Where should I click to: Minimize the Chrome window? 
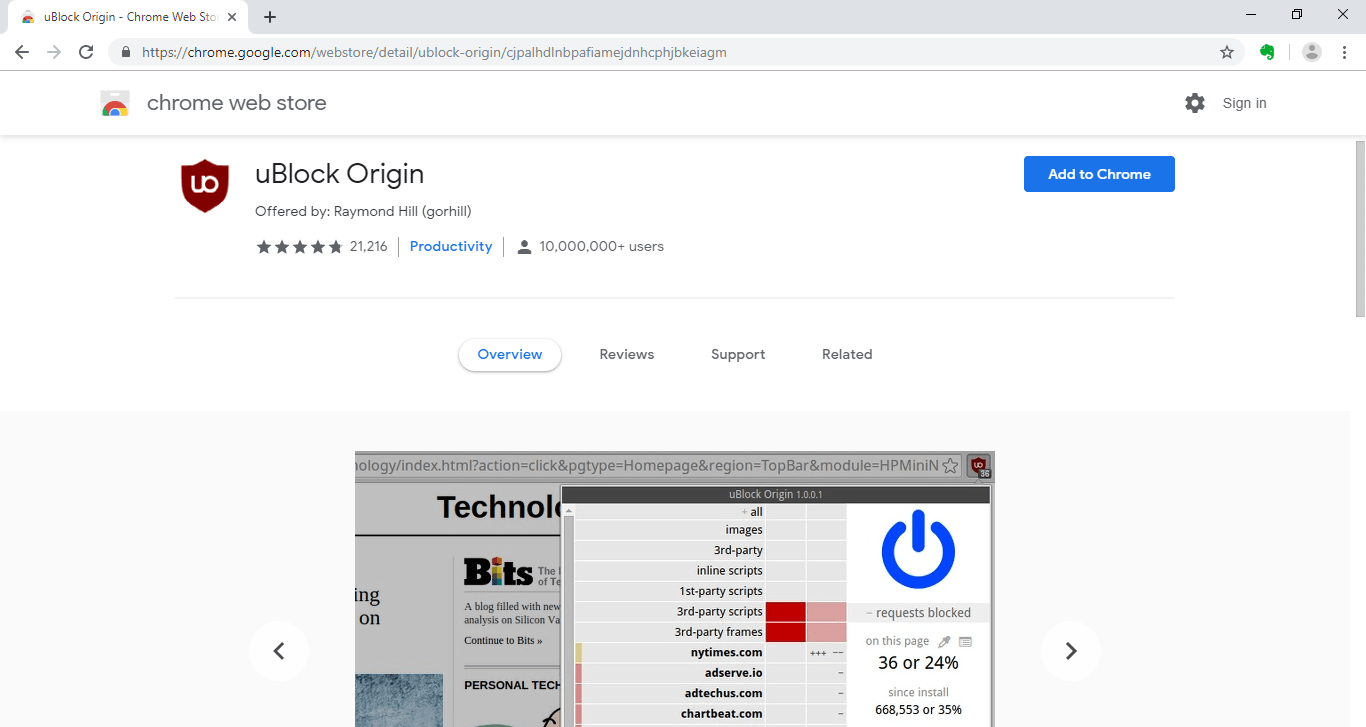[1252, 14]
